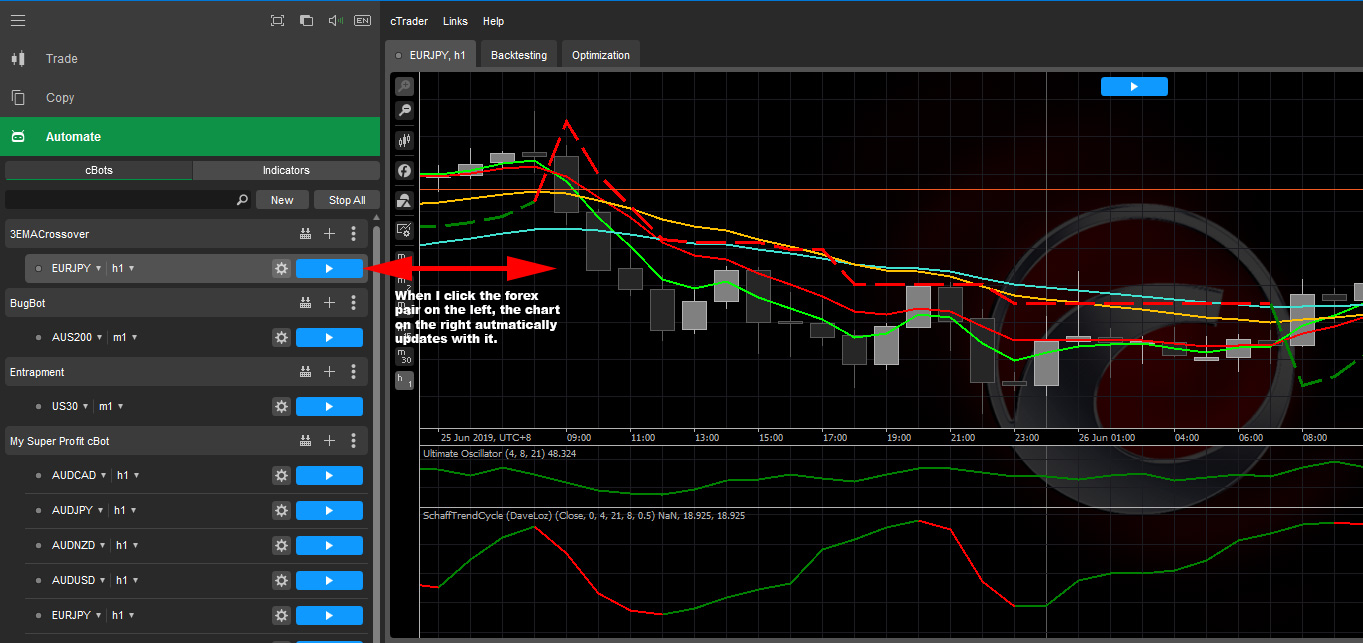Screen dimensions: 1363x643
Task: Select the EURJPY, h1 chart tab
Action: (x=432, y=55)
